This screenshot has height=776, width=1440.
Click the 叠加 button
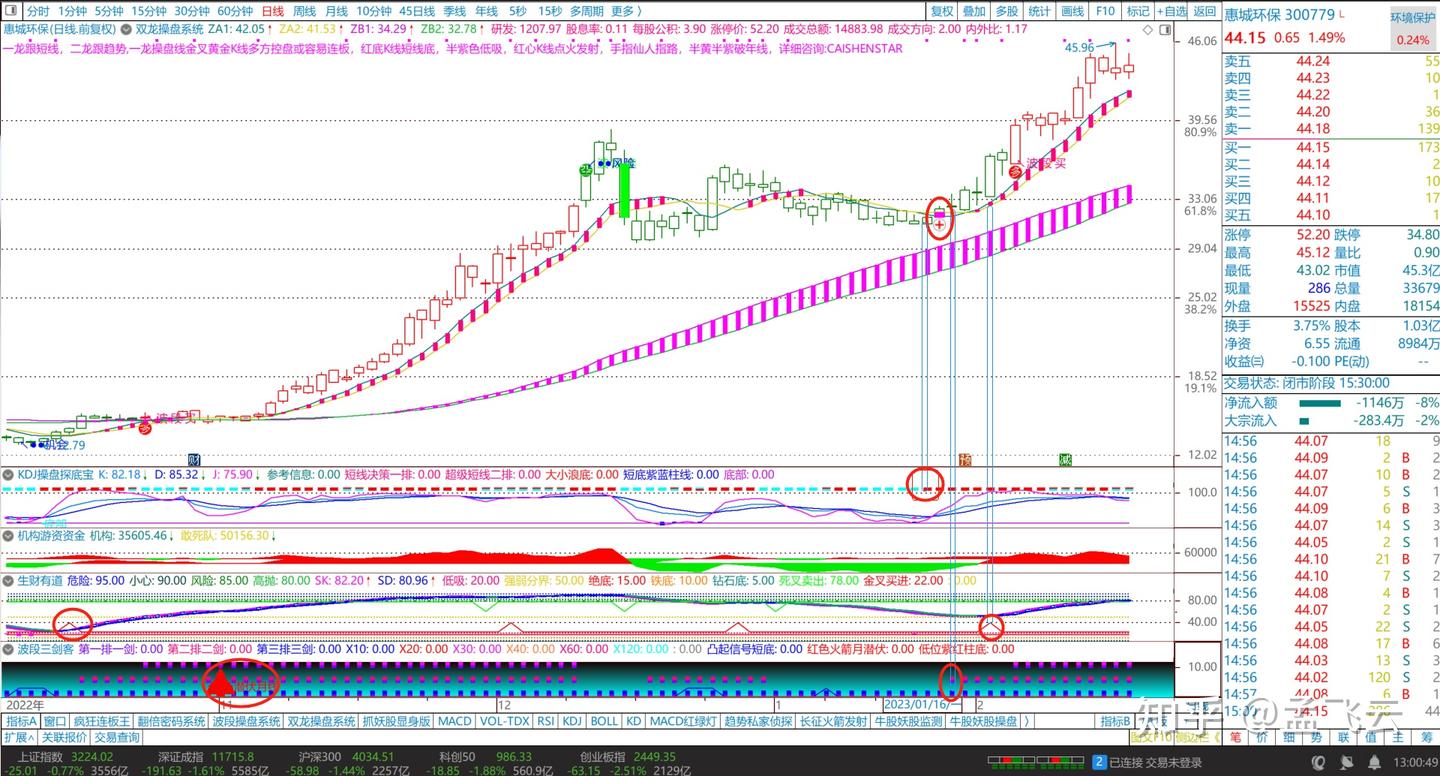(974, 11)
